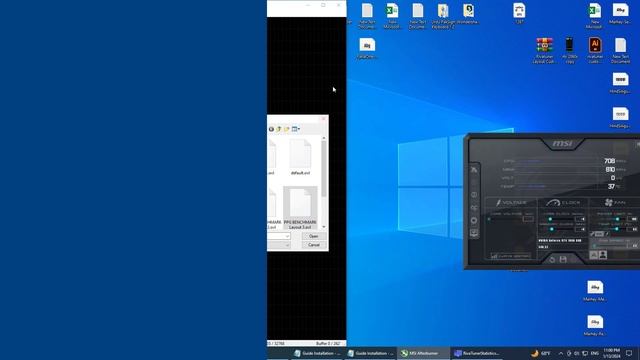Open the taskbar clock and date
Image resolution: width=640 pixels, height=360 pixels.
click(x=611, y=353)
